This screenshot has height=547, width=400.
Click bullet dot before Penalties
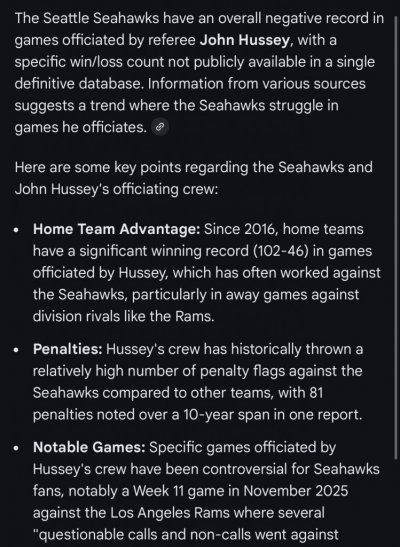click(16, 350)
